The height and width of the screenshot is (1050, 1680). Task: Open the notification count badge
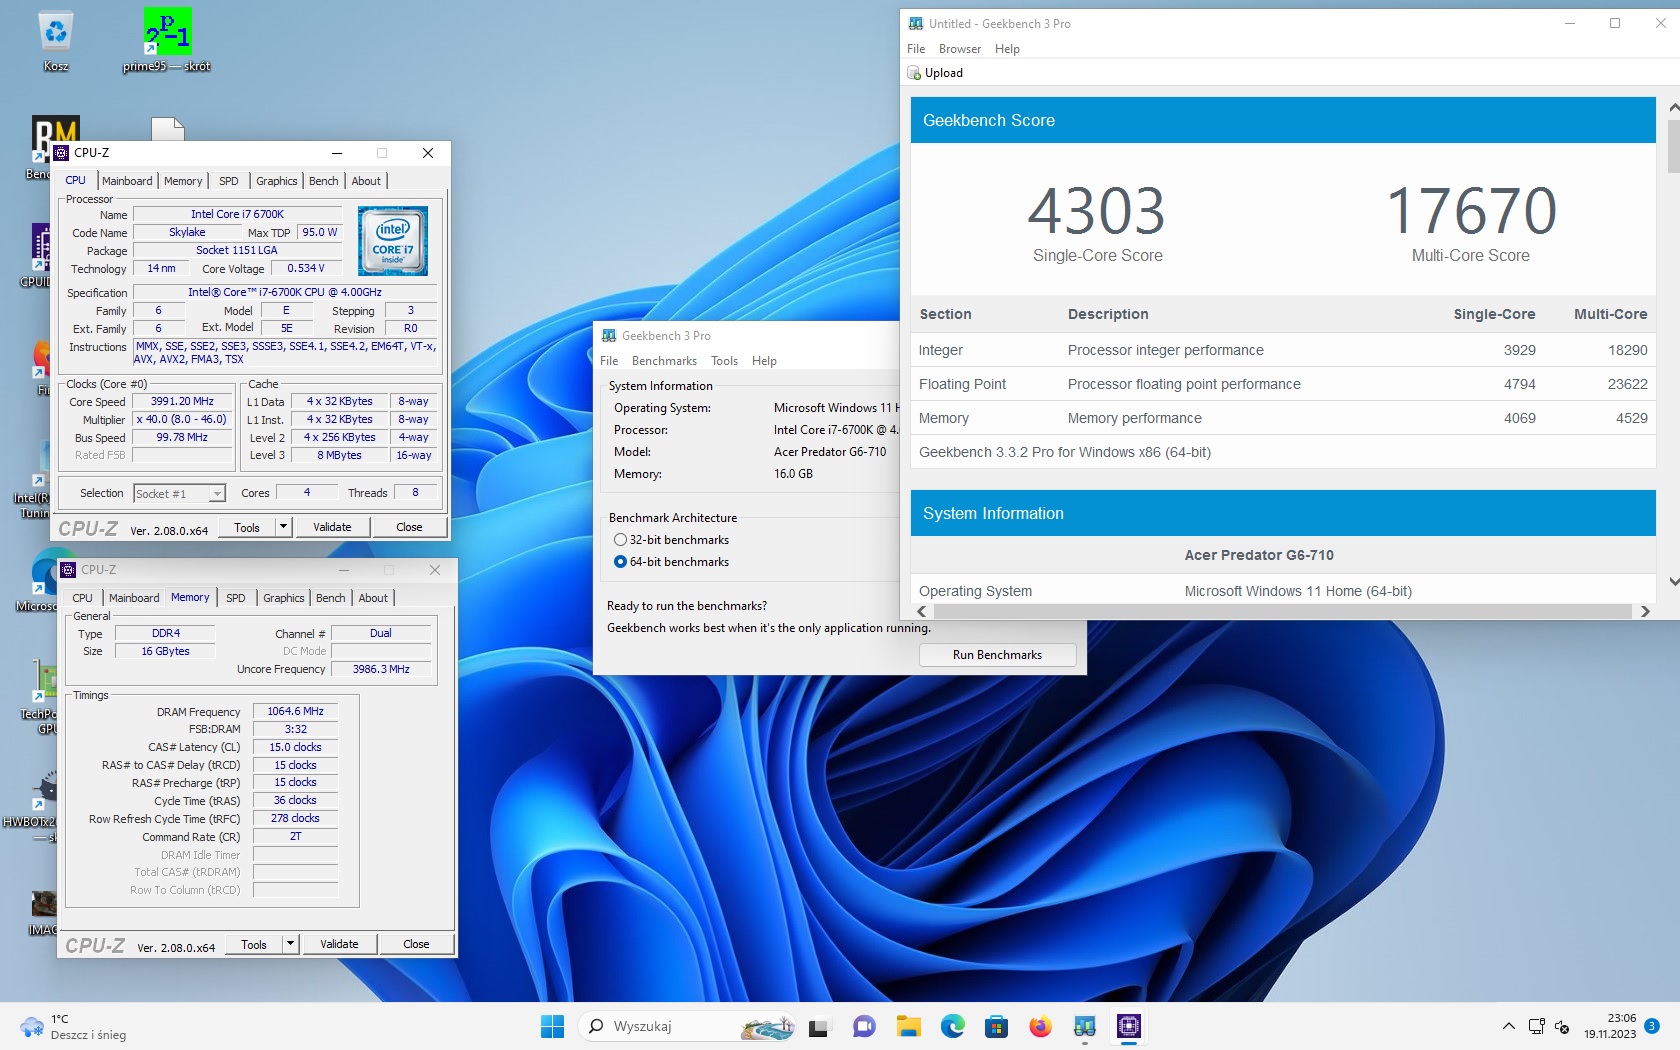1652,1026
